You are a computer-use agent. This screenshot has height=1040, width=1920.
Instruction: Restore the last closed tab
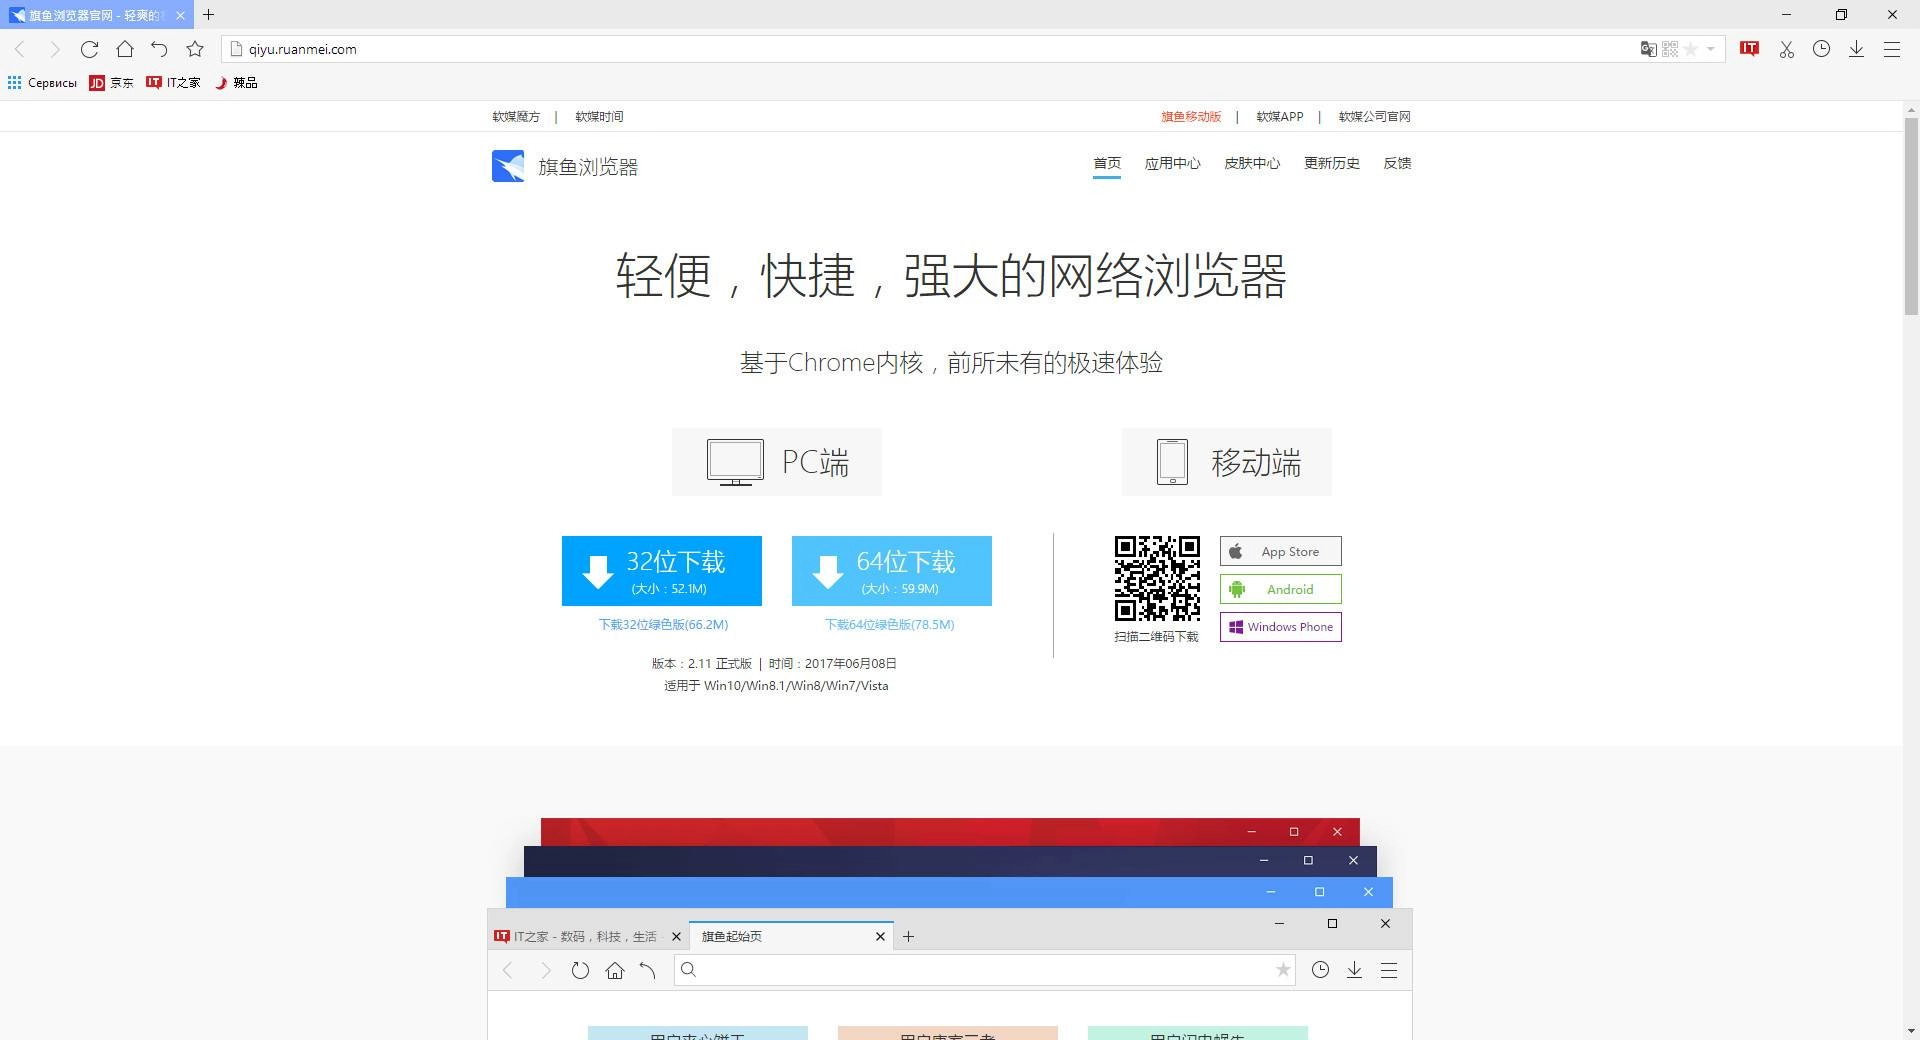click(x=159, y=49)
